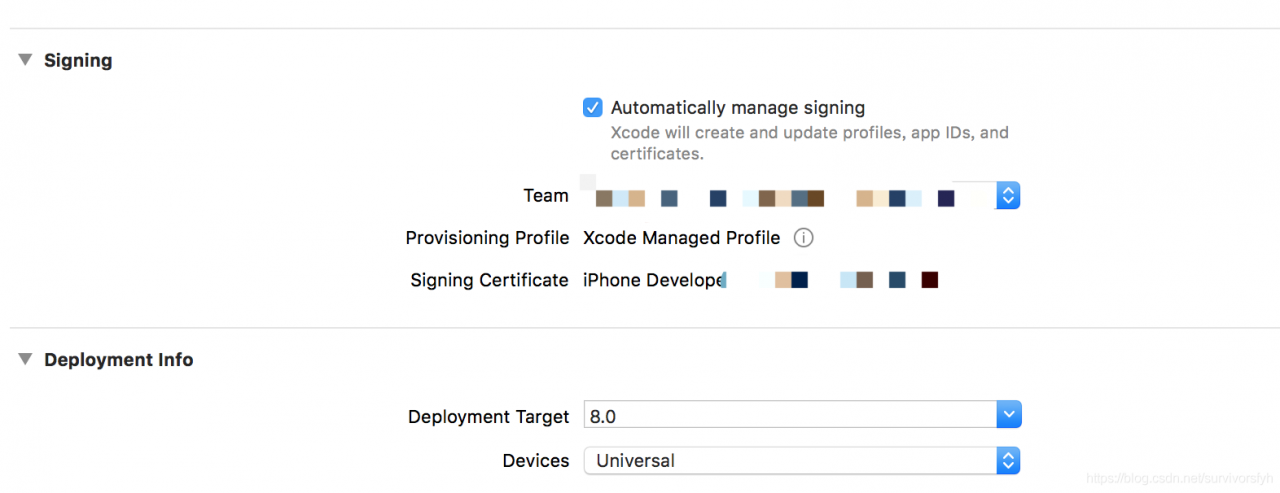Click the Provisioning Profile info icon
Image resolution: width=1280 pixels, height=493 pixels.
803,238
